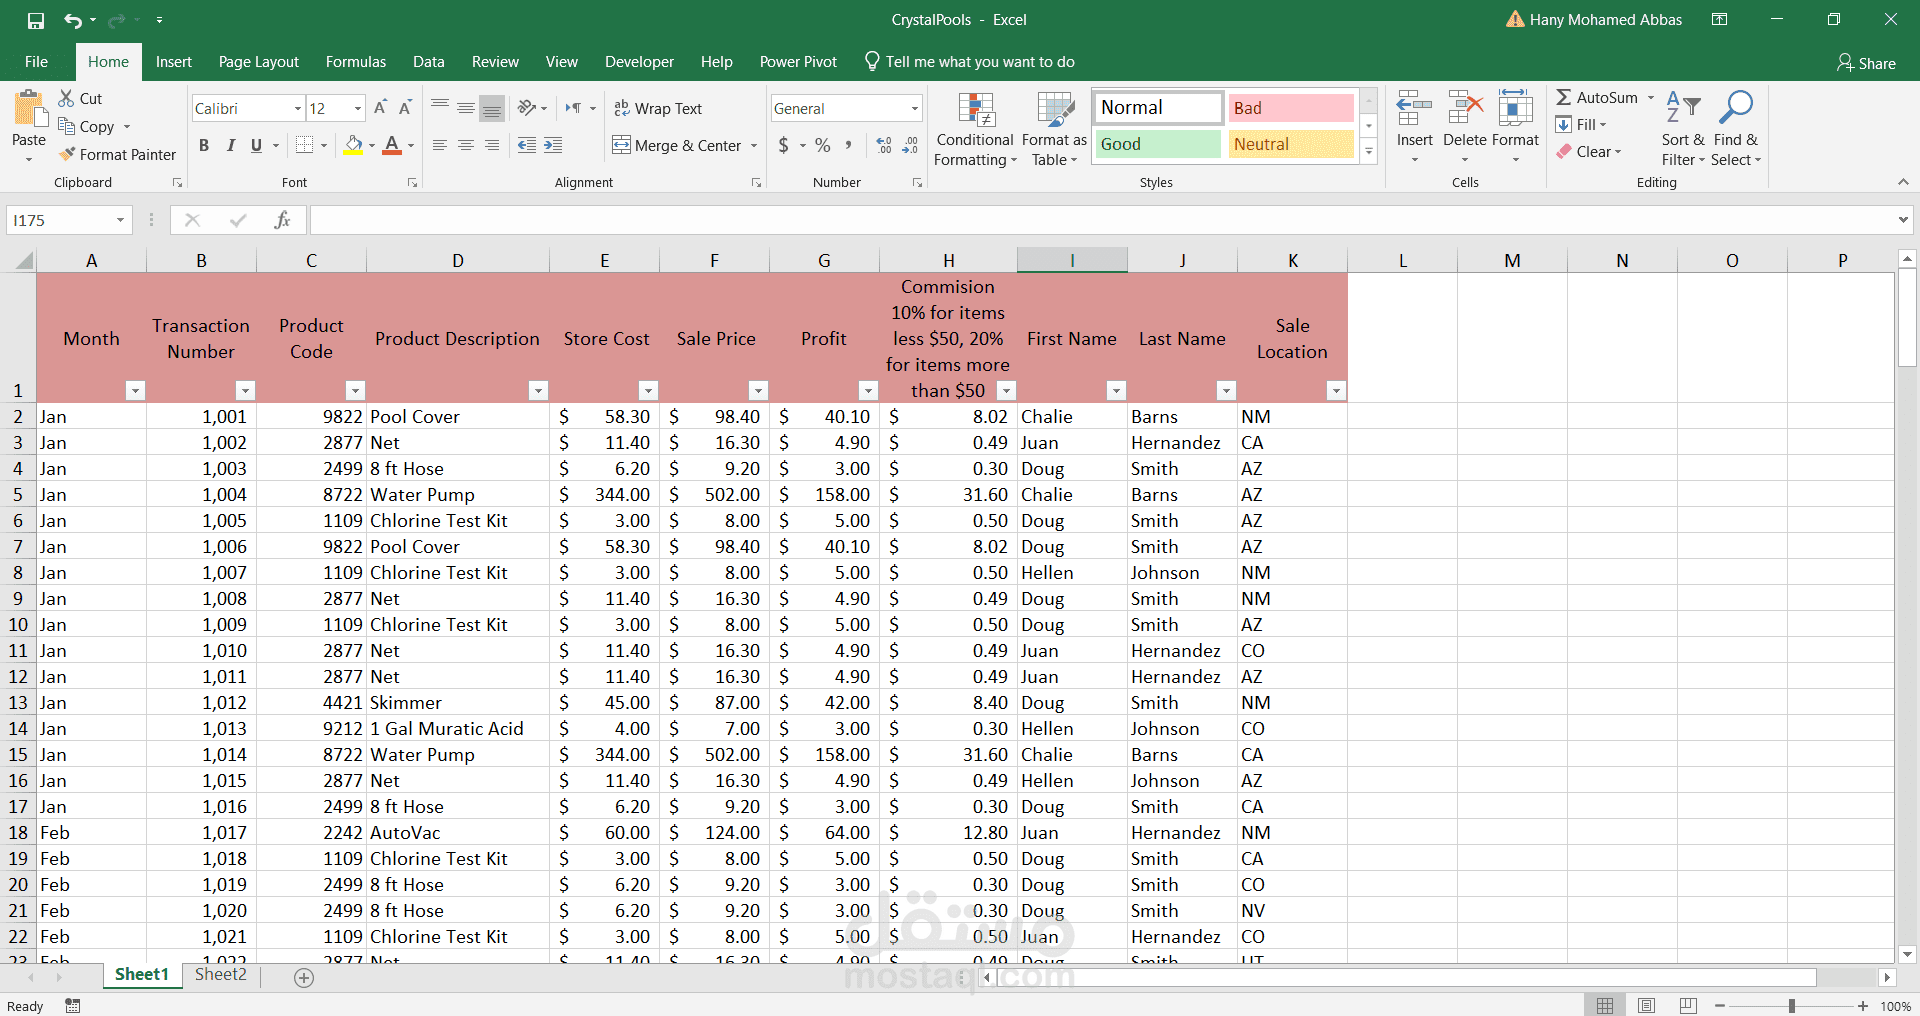This screenshot has width=1920, height=1016.
Task: Toggle Italic formatting
Action: click(230, 145)
